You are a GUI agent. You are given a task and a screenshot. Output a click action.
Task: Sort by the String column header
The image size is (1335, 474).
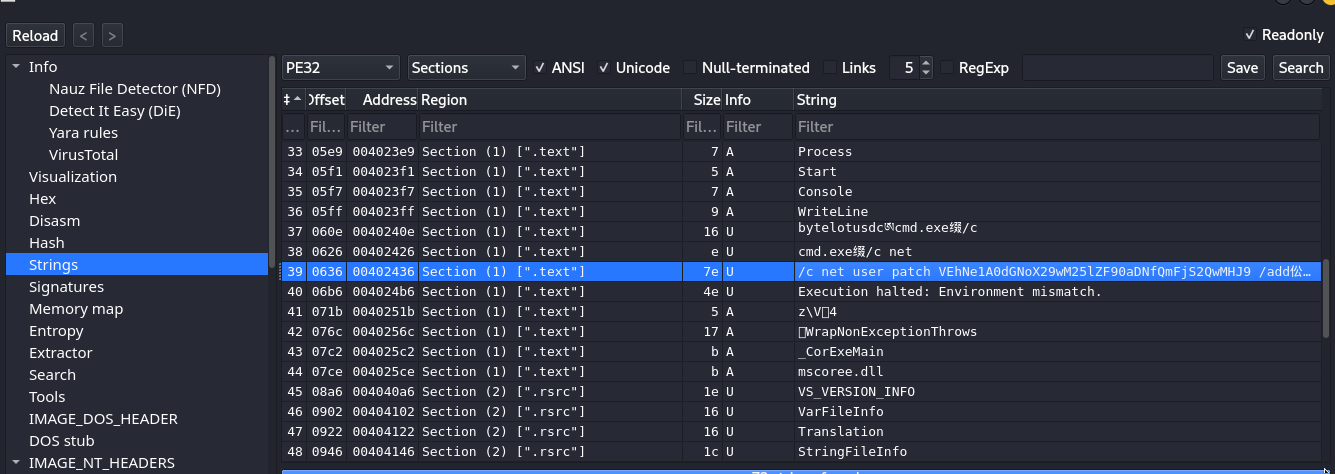click(1057, 100)
